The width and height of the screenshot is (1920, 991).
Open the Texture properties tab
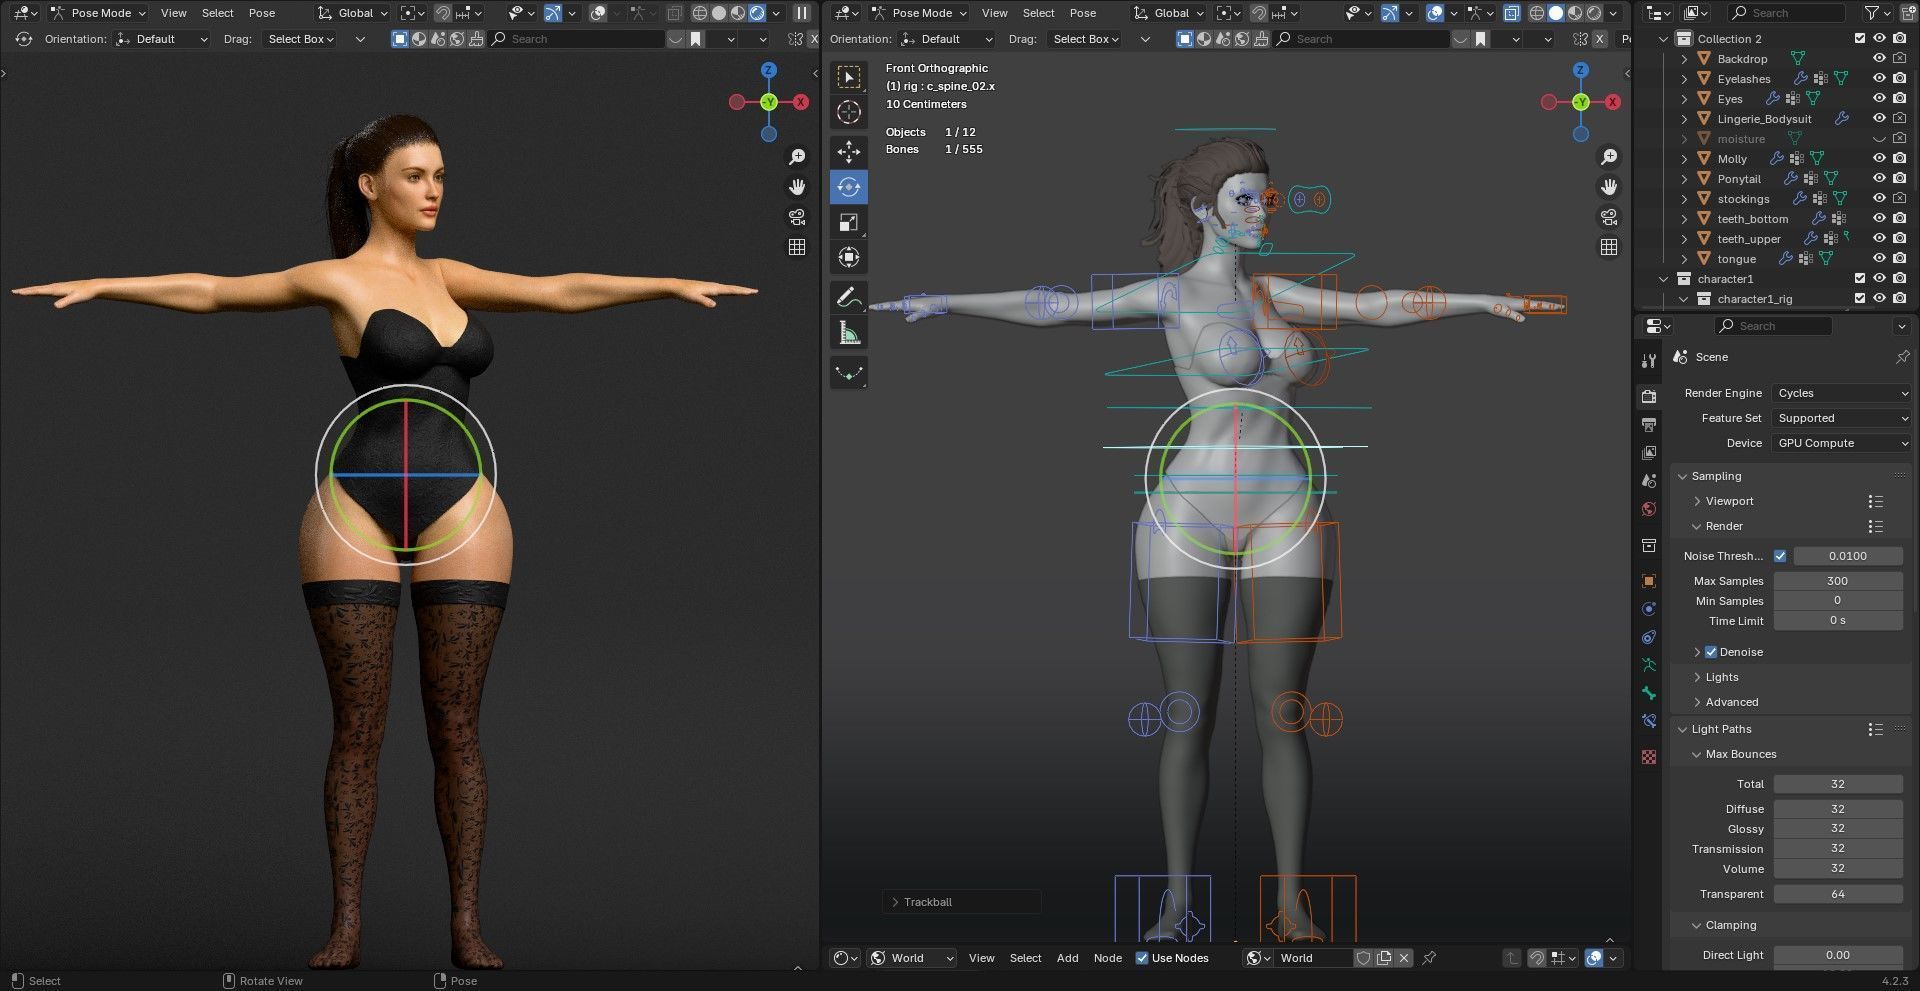tap(1649, 757)
